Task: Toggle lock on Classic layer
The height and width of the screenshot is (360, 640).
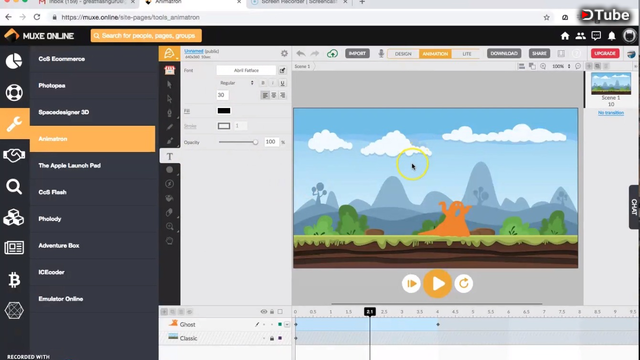Action: pyautogui.click(x=272, y=338)
